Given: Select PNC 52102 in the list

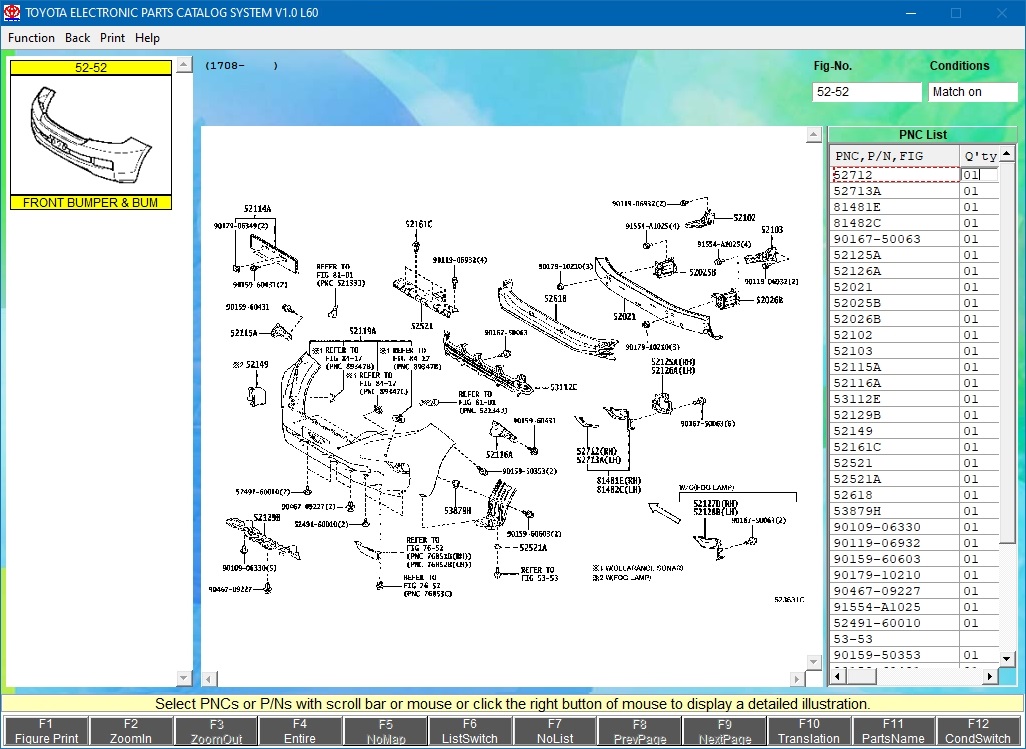Looking at the screenshot, I should click(x=895, y=335).
